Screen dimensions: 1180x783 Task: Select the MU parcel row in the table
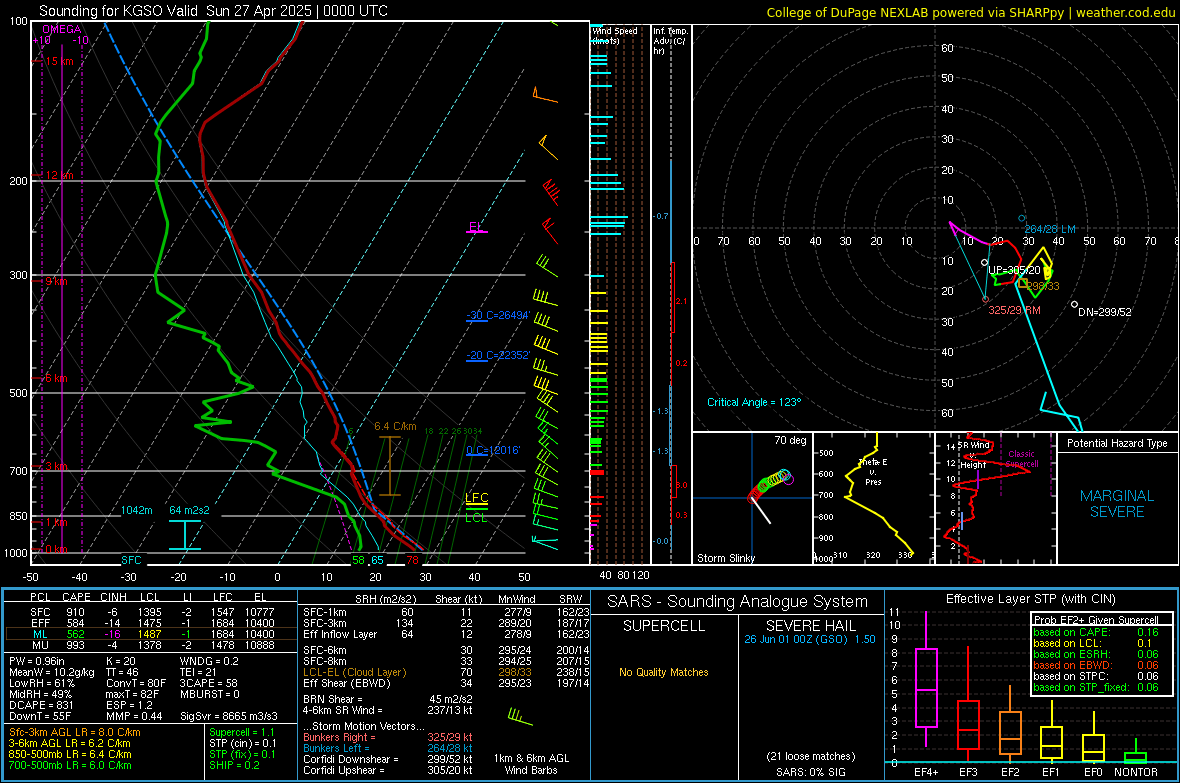click(150, 645)
